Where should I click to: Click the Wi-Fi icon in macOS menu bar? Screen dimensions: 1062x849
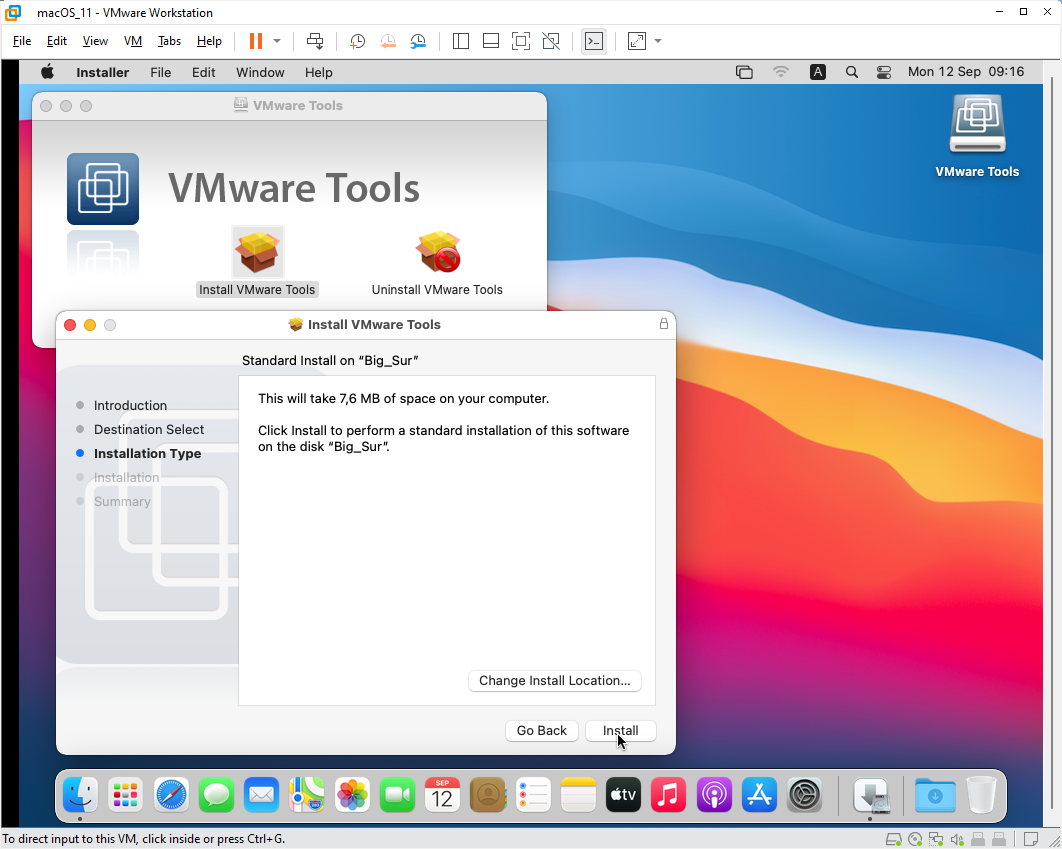[781, 72]
